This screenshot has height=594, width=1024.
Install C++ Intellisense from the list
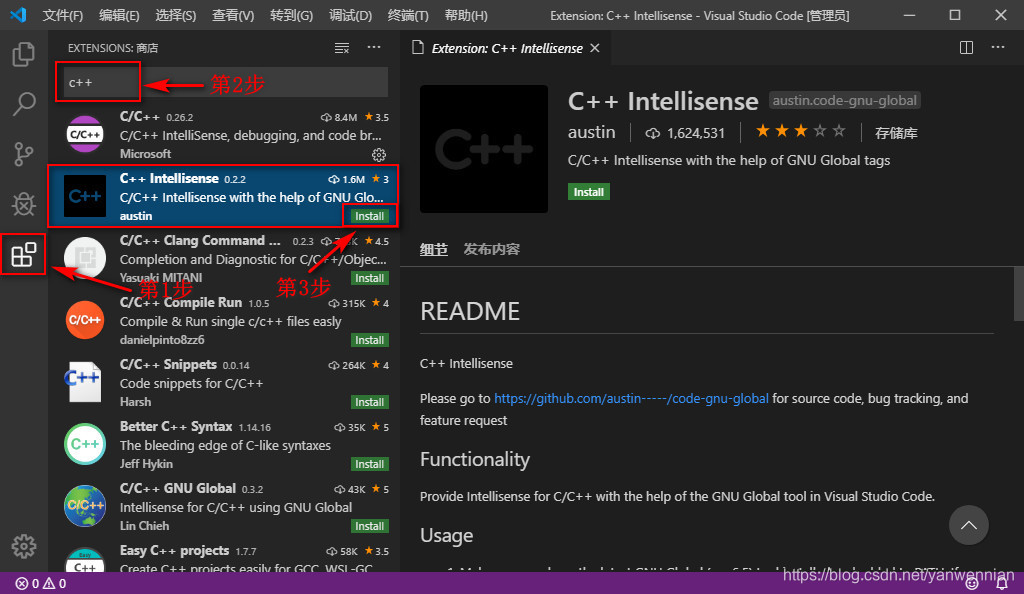coord(370,216)
